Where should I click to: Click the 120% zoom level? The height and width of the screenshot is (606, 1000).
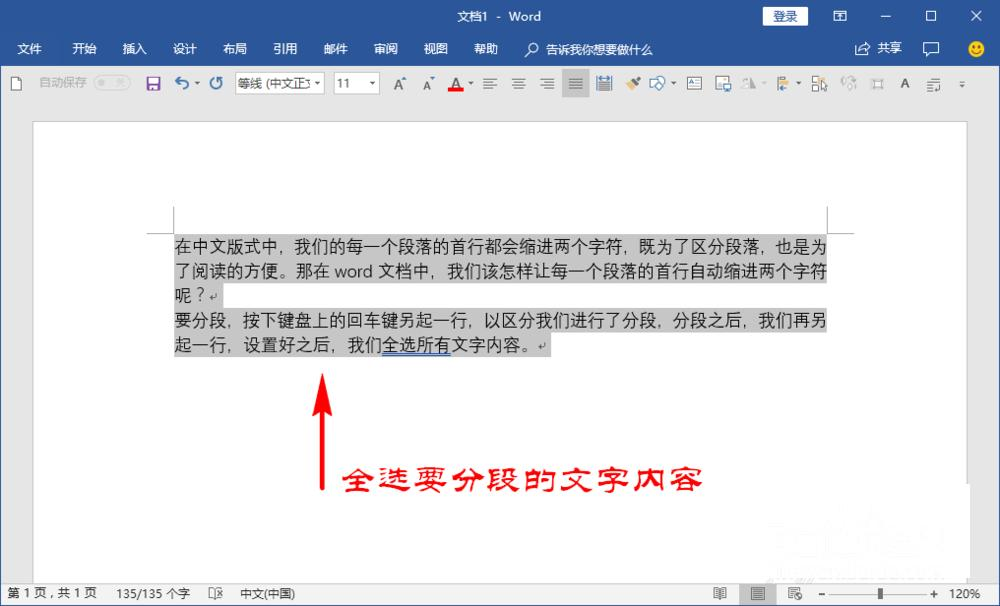[964, 594]
